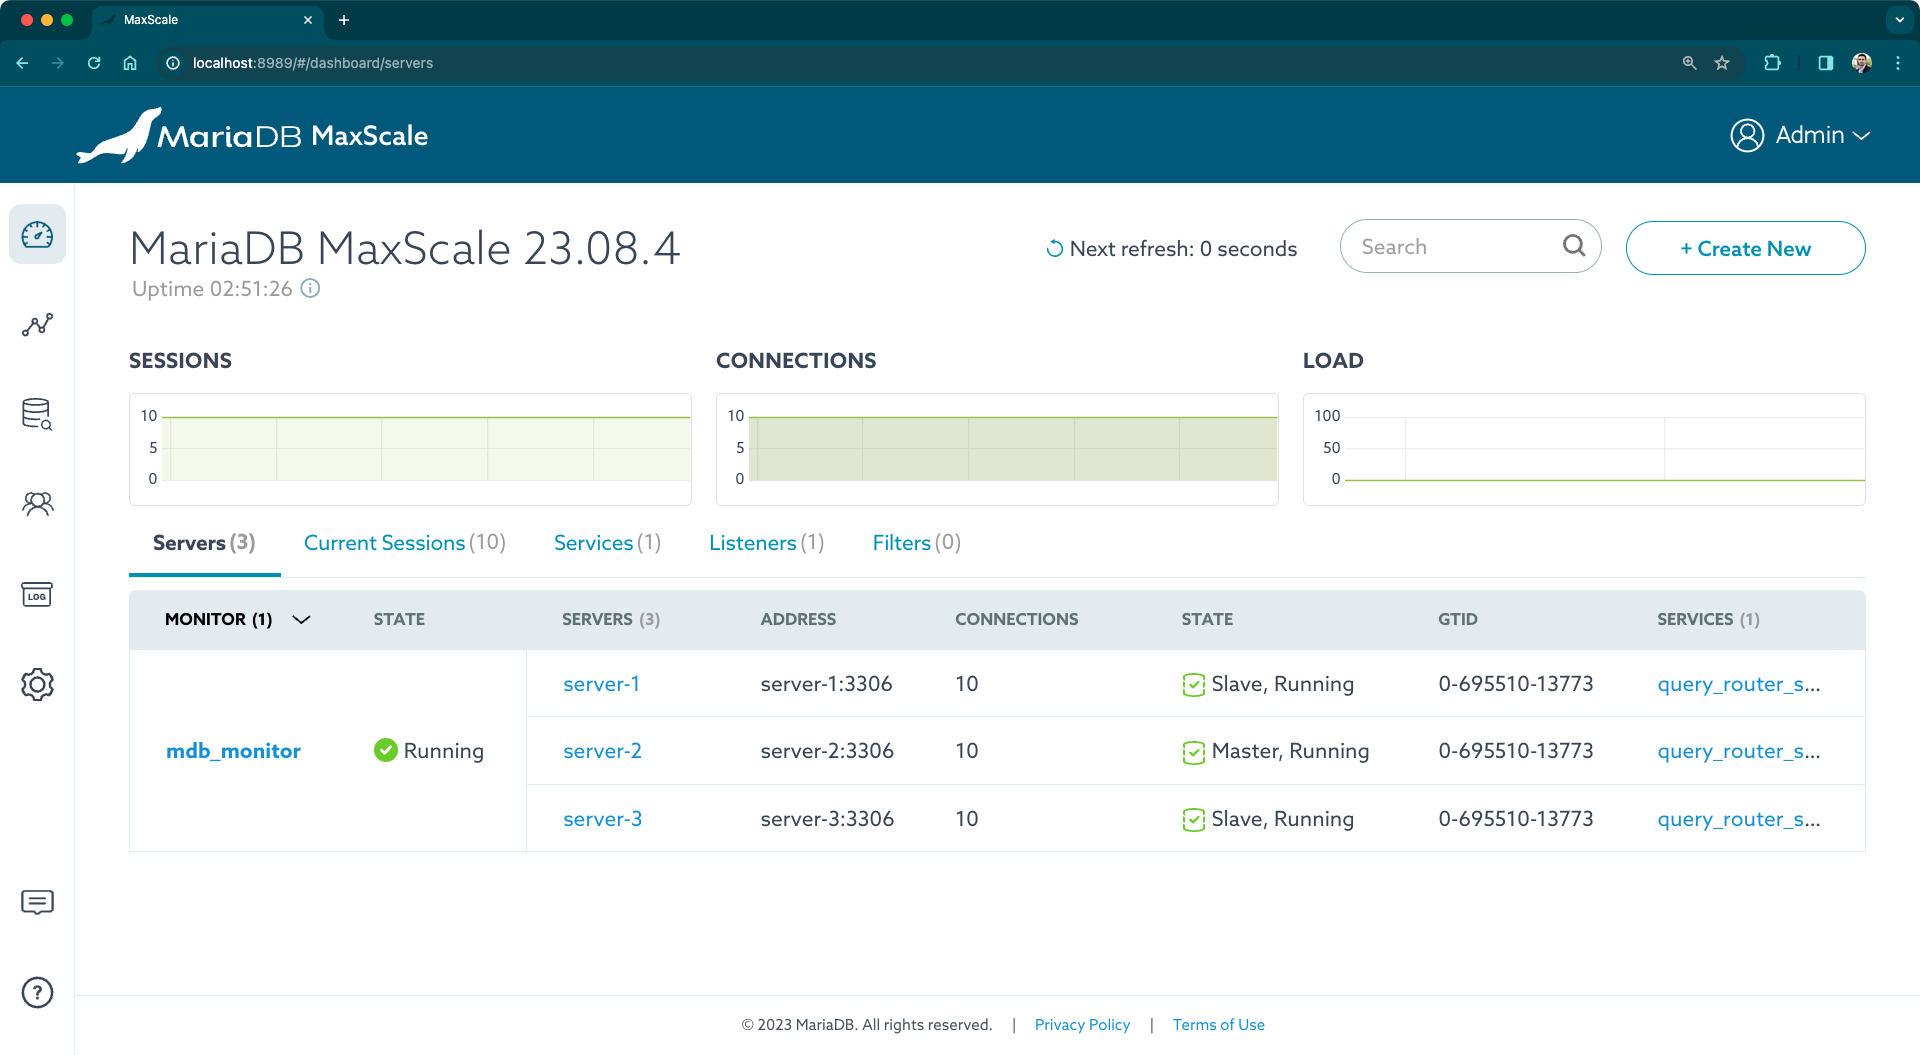Open the feedback comment icon in sidebar
Screen dimensions: 1920x1055
click(37, 903)
